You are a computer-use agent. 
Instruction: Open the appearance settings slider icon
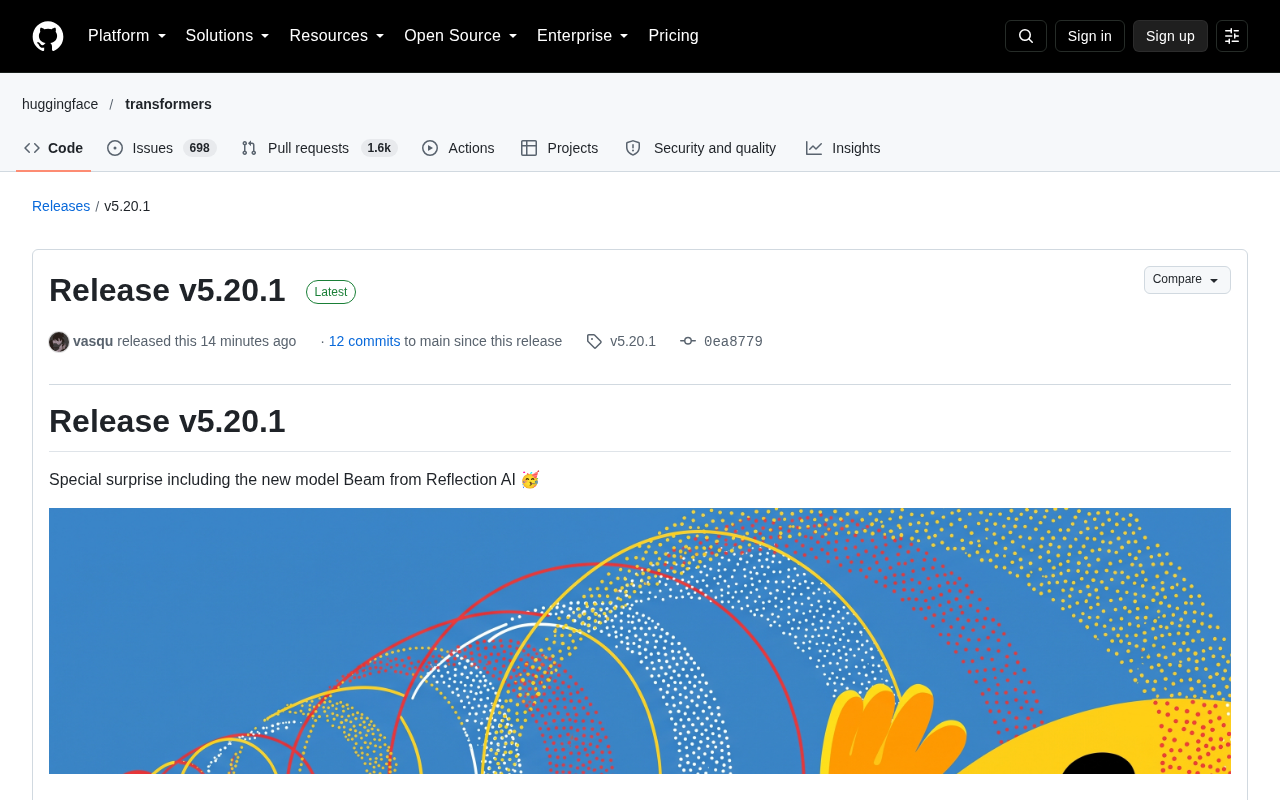tap(1232, 36)
